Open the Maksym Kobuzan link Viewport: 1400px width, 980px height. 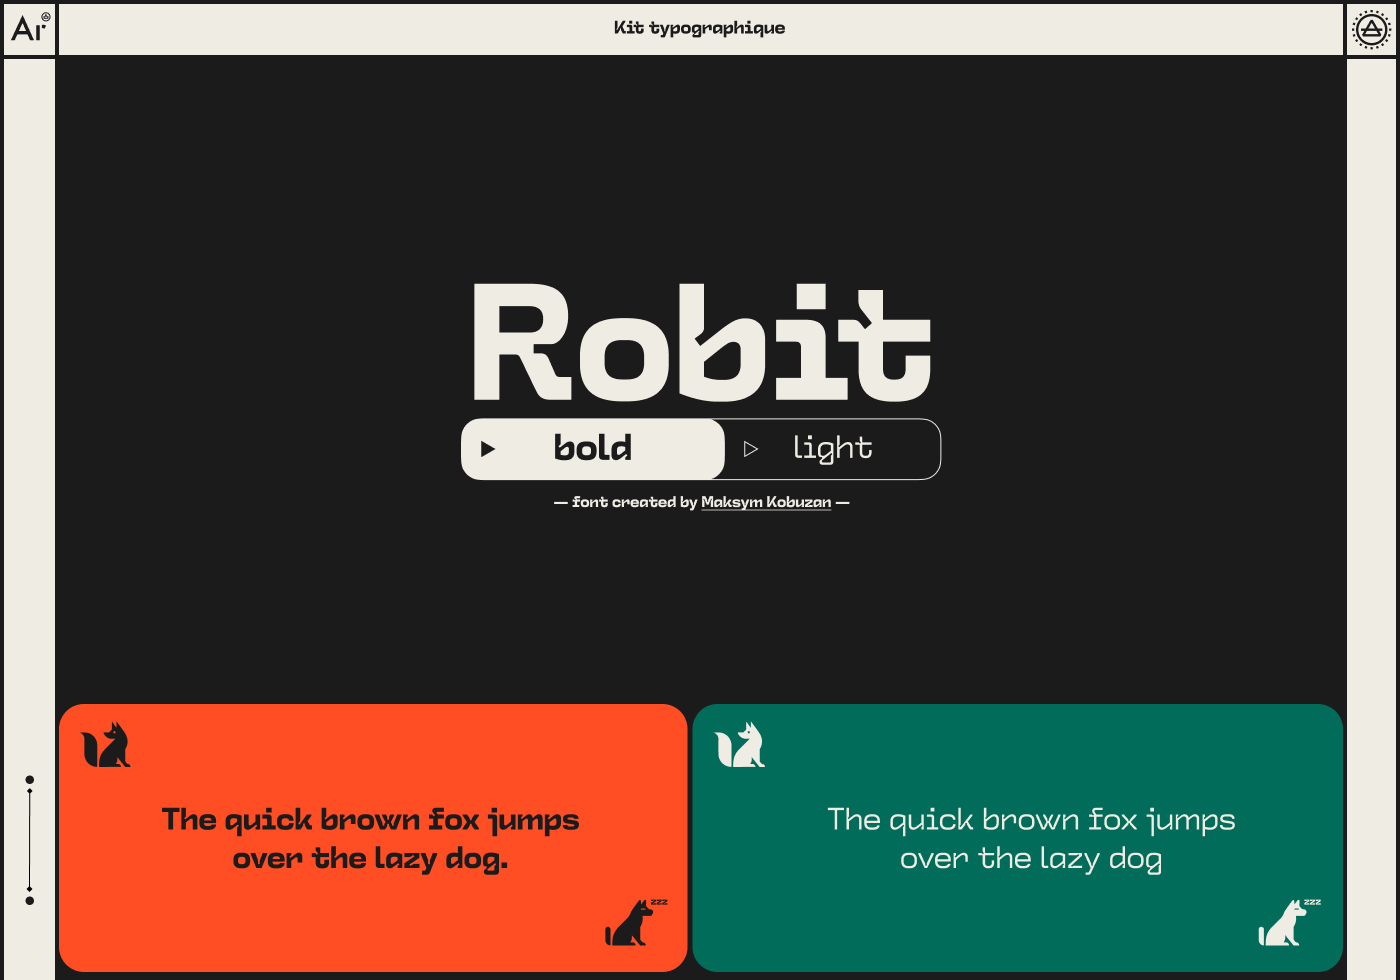pyautogui.click(x=766, y=502)
